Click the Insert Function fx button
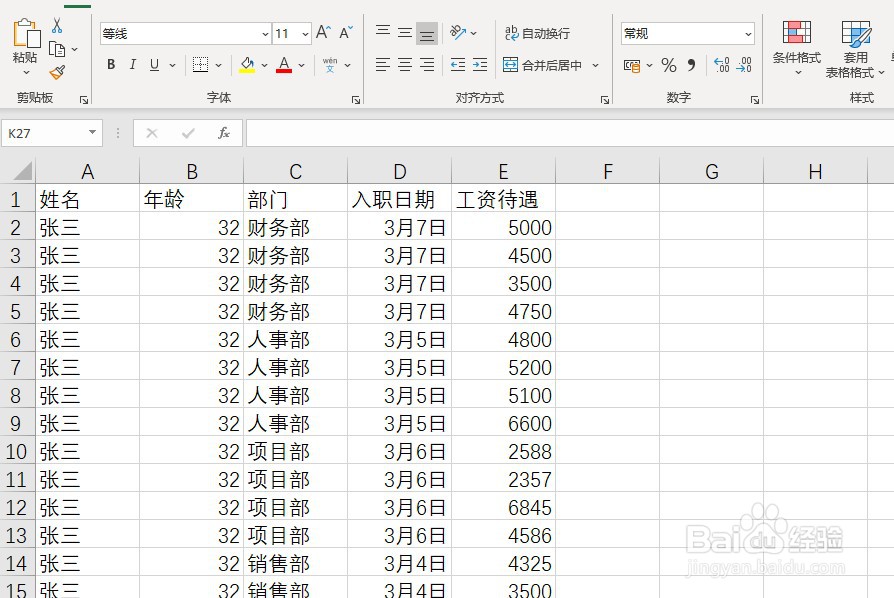Viewport: 894px width, 598px height. point(224,132)
